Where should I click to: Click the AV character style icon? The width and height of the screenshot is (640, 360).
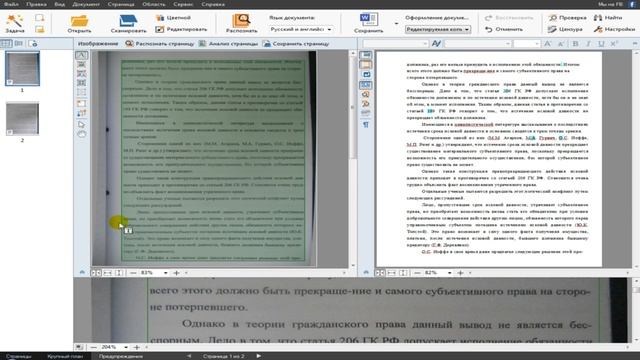(x=436, y=44)
